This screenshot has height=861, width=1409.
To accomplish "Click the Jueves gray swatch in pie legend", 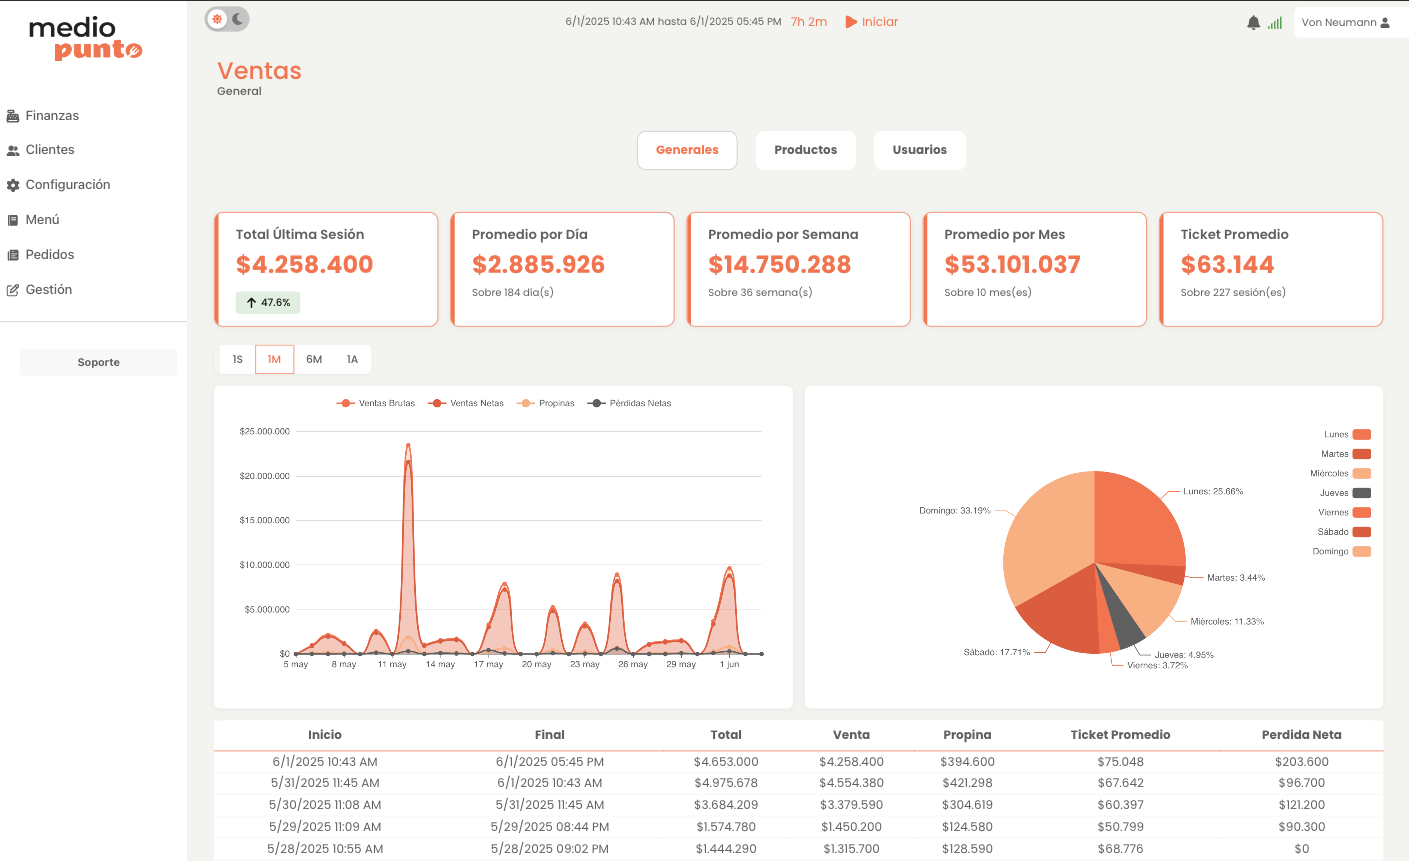I will 1361,493.
